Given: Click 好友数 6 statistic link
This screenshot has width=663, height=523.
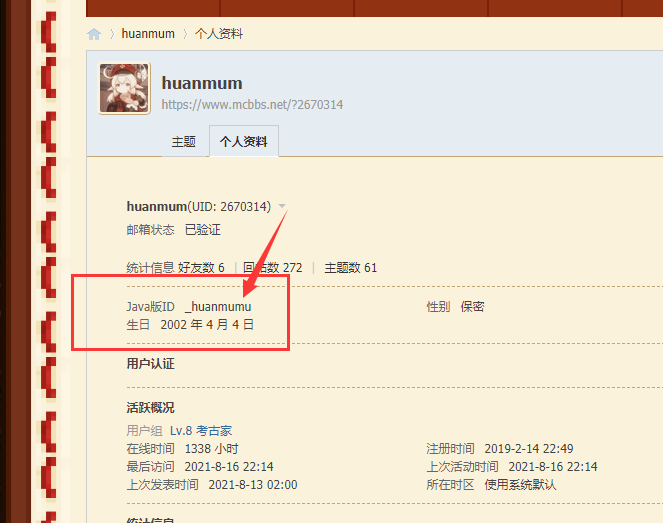Looking at the screenshot, I should pyautogui.click(x=201, y=268).
